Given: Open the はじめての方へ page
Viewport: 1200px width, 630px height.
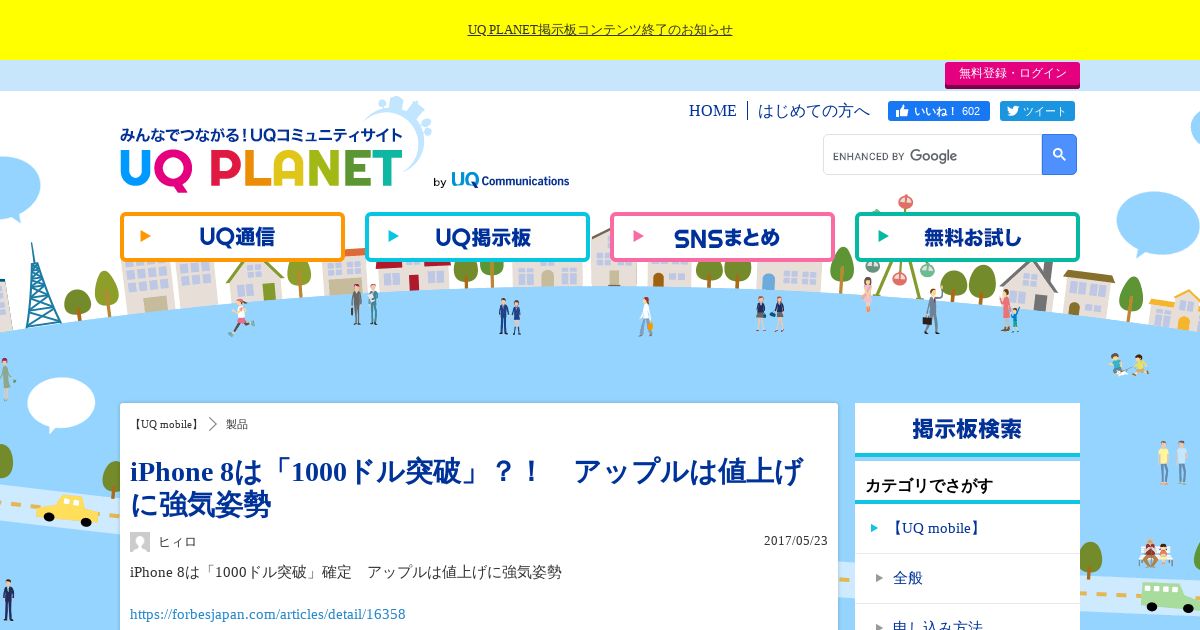Looking at the screenshot, I should (x=814, y=111).
